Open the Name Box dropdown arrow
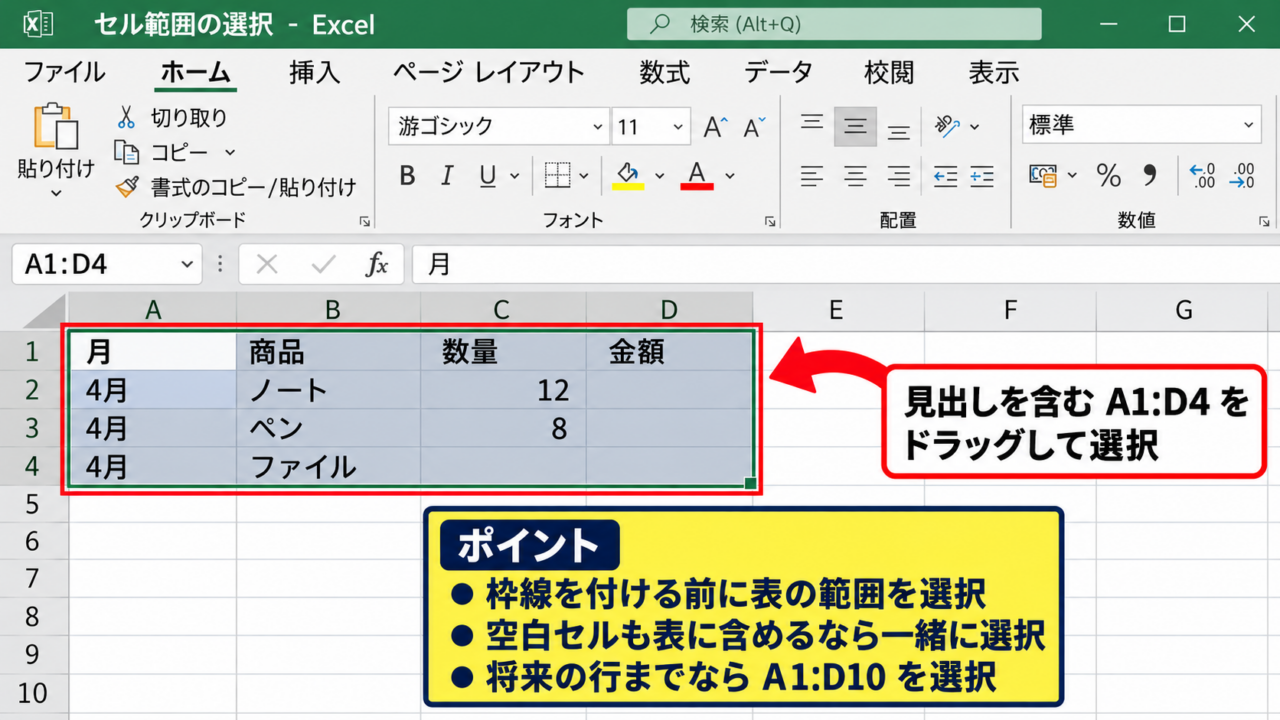Viewport: 1280px width, 720px height. click(186, 264)
